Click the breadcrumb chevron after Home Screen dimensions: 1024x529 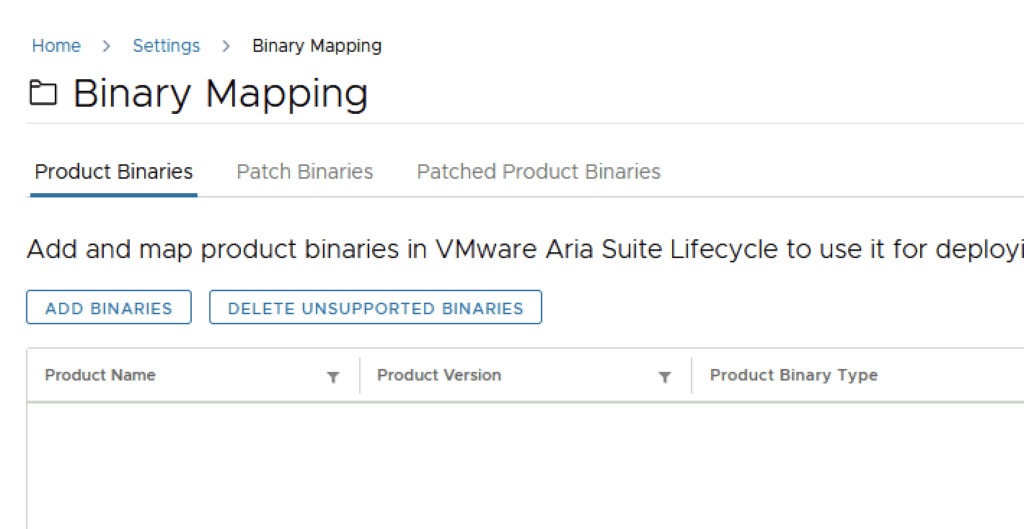click(105, 46)
